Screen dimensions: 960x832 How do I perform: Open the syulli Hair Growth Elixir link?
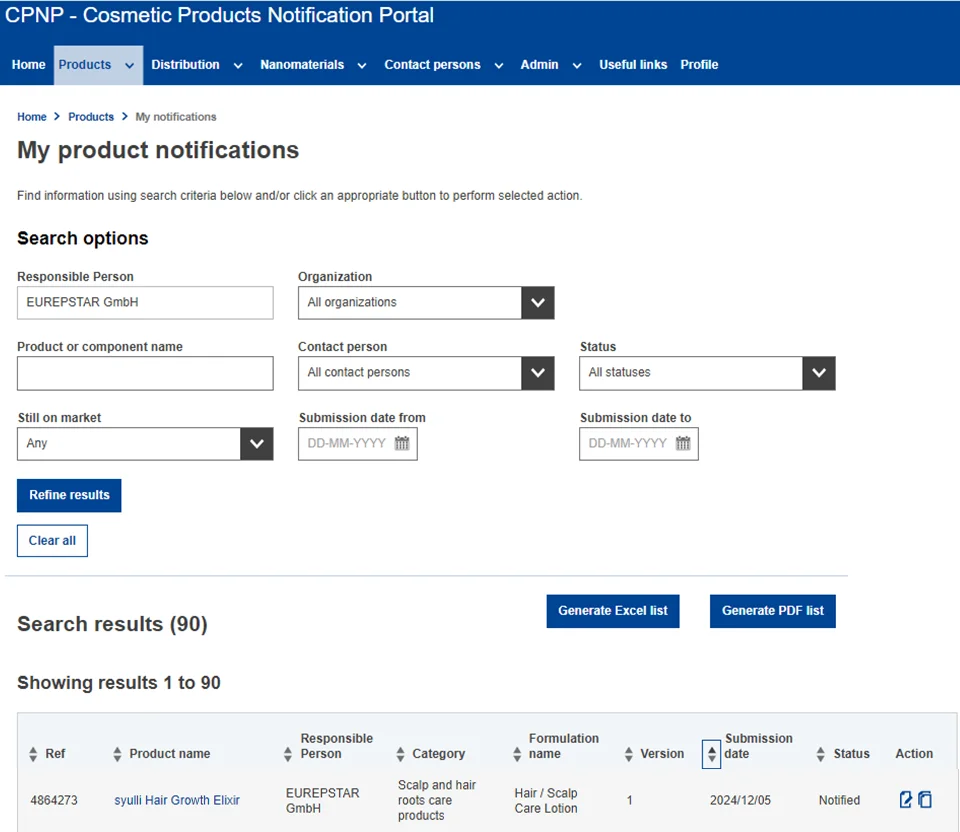coord(177,800)
